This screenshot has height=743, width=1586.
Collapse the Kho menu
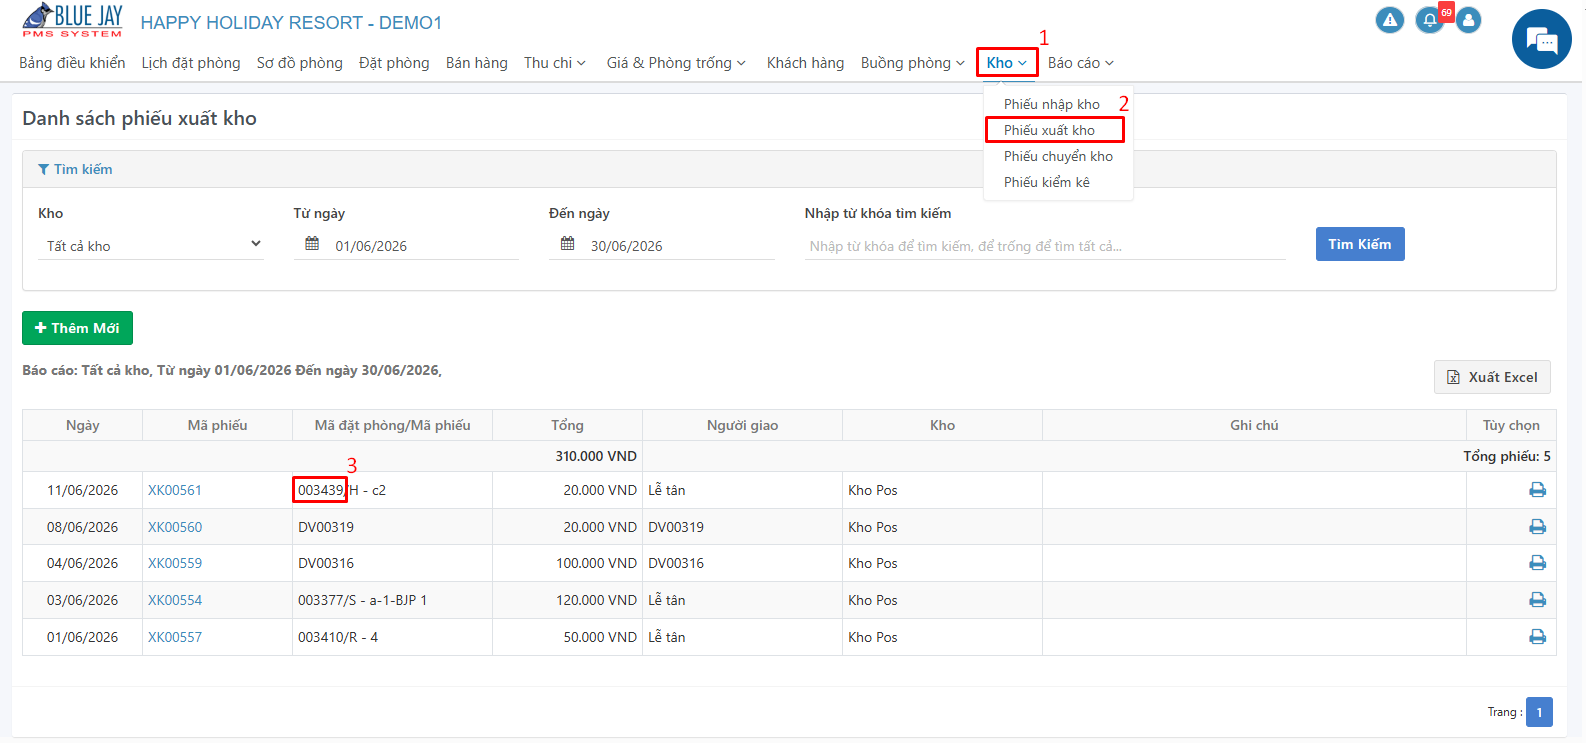[1007, 63]
